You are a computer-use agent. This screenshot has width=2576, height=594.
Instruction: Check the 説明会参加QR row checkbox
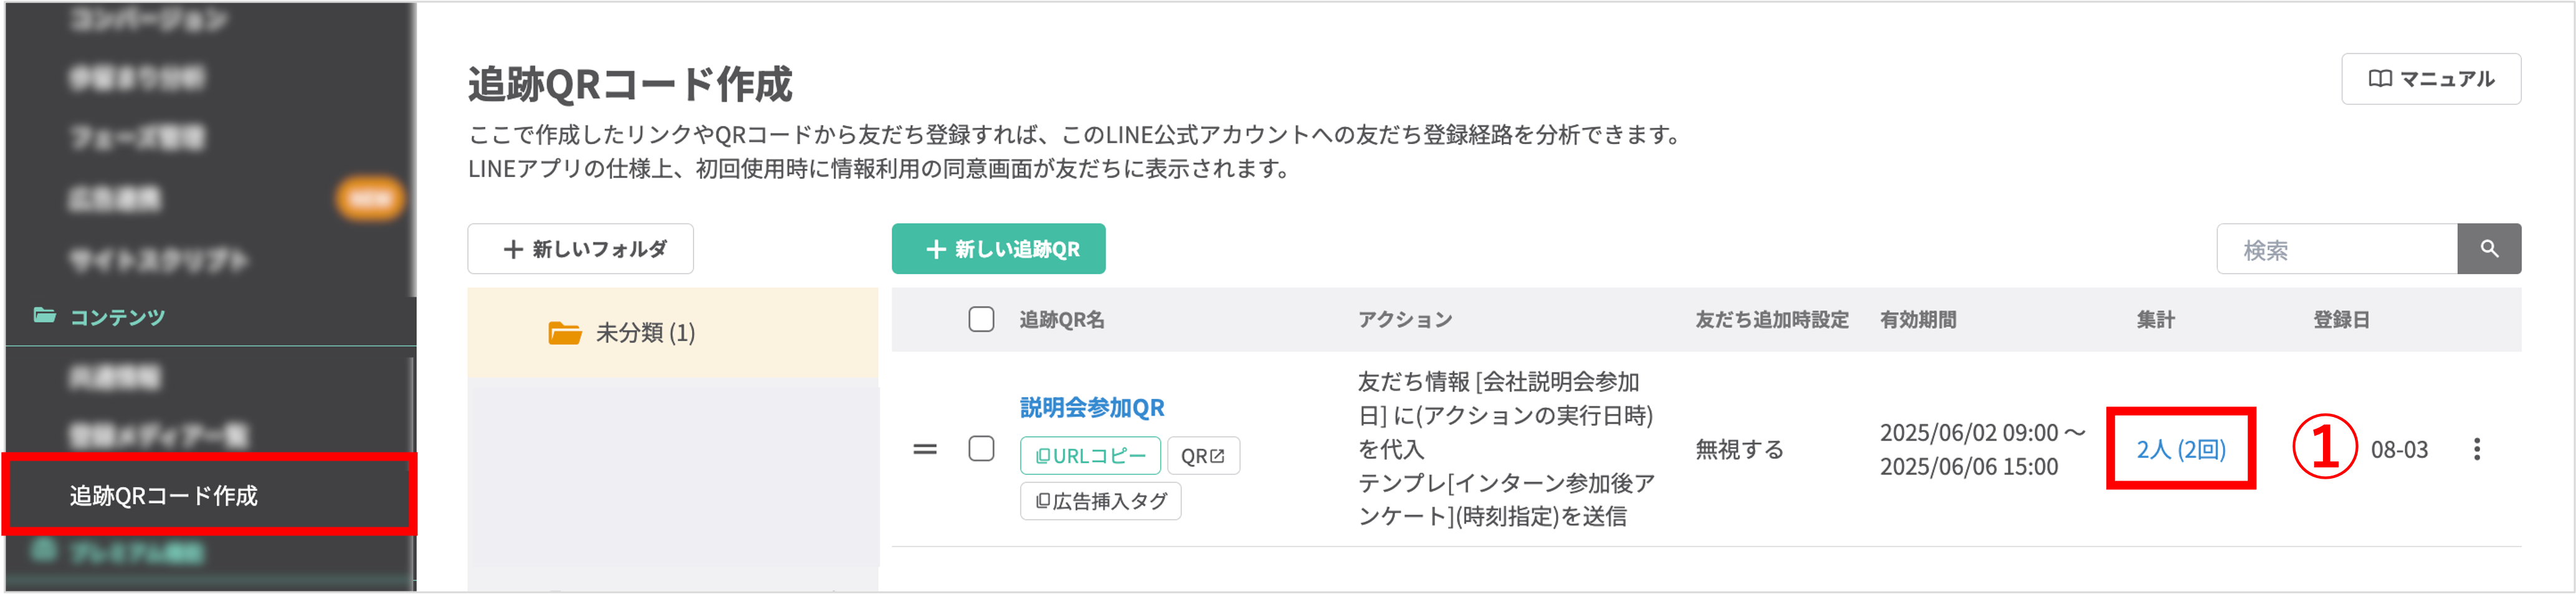pos(981,449)
